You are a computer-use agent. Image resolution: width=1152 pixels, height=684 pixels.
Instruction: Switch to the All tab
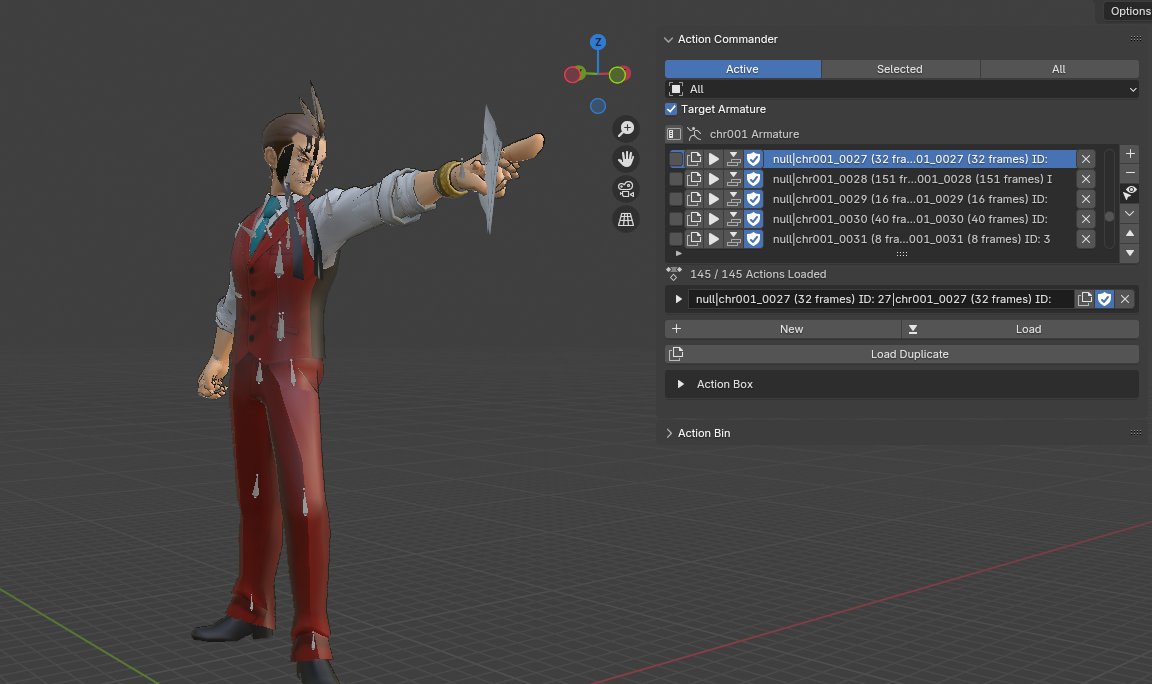coord(1059,69)
